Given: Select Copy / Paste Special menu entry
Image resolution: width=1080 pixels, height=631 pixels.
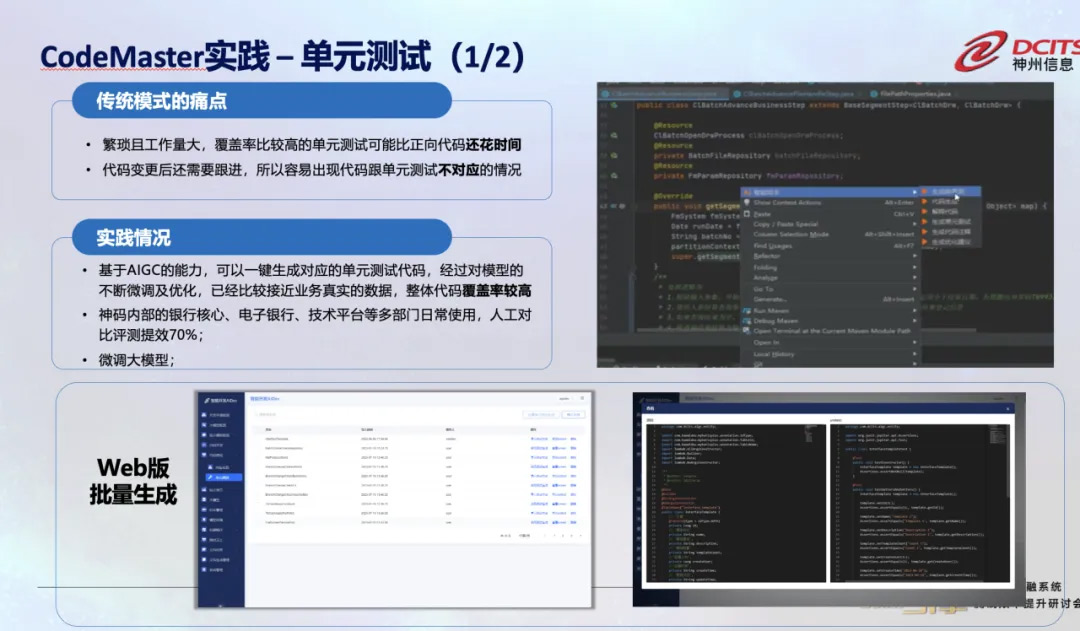Looking at the screenshot, I should 786,224.
